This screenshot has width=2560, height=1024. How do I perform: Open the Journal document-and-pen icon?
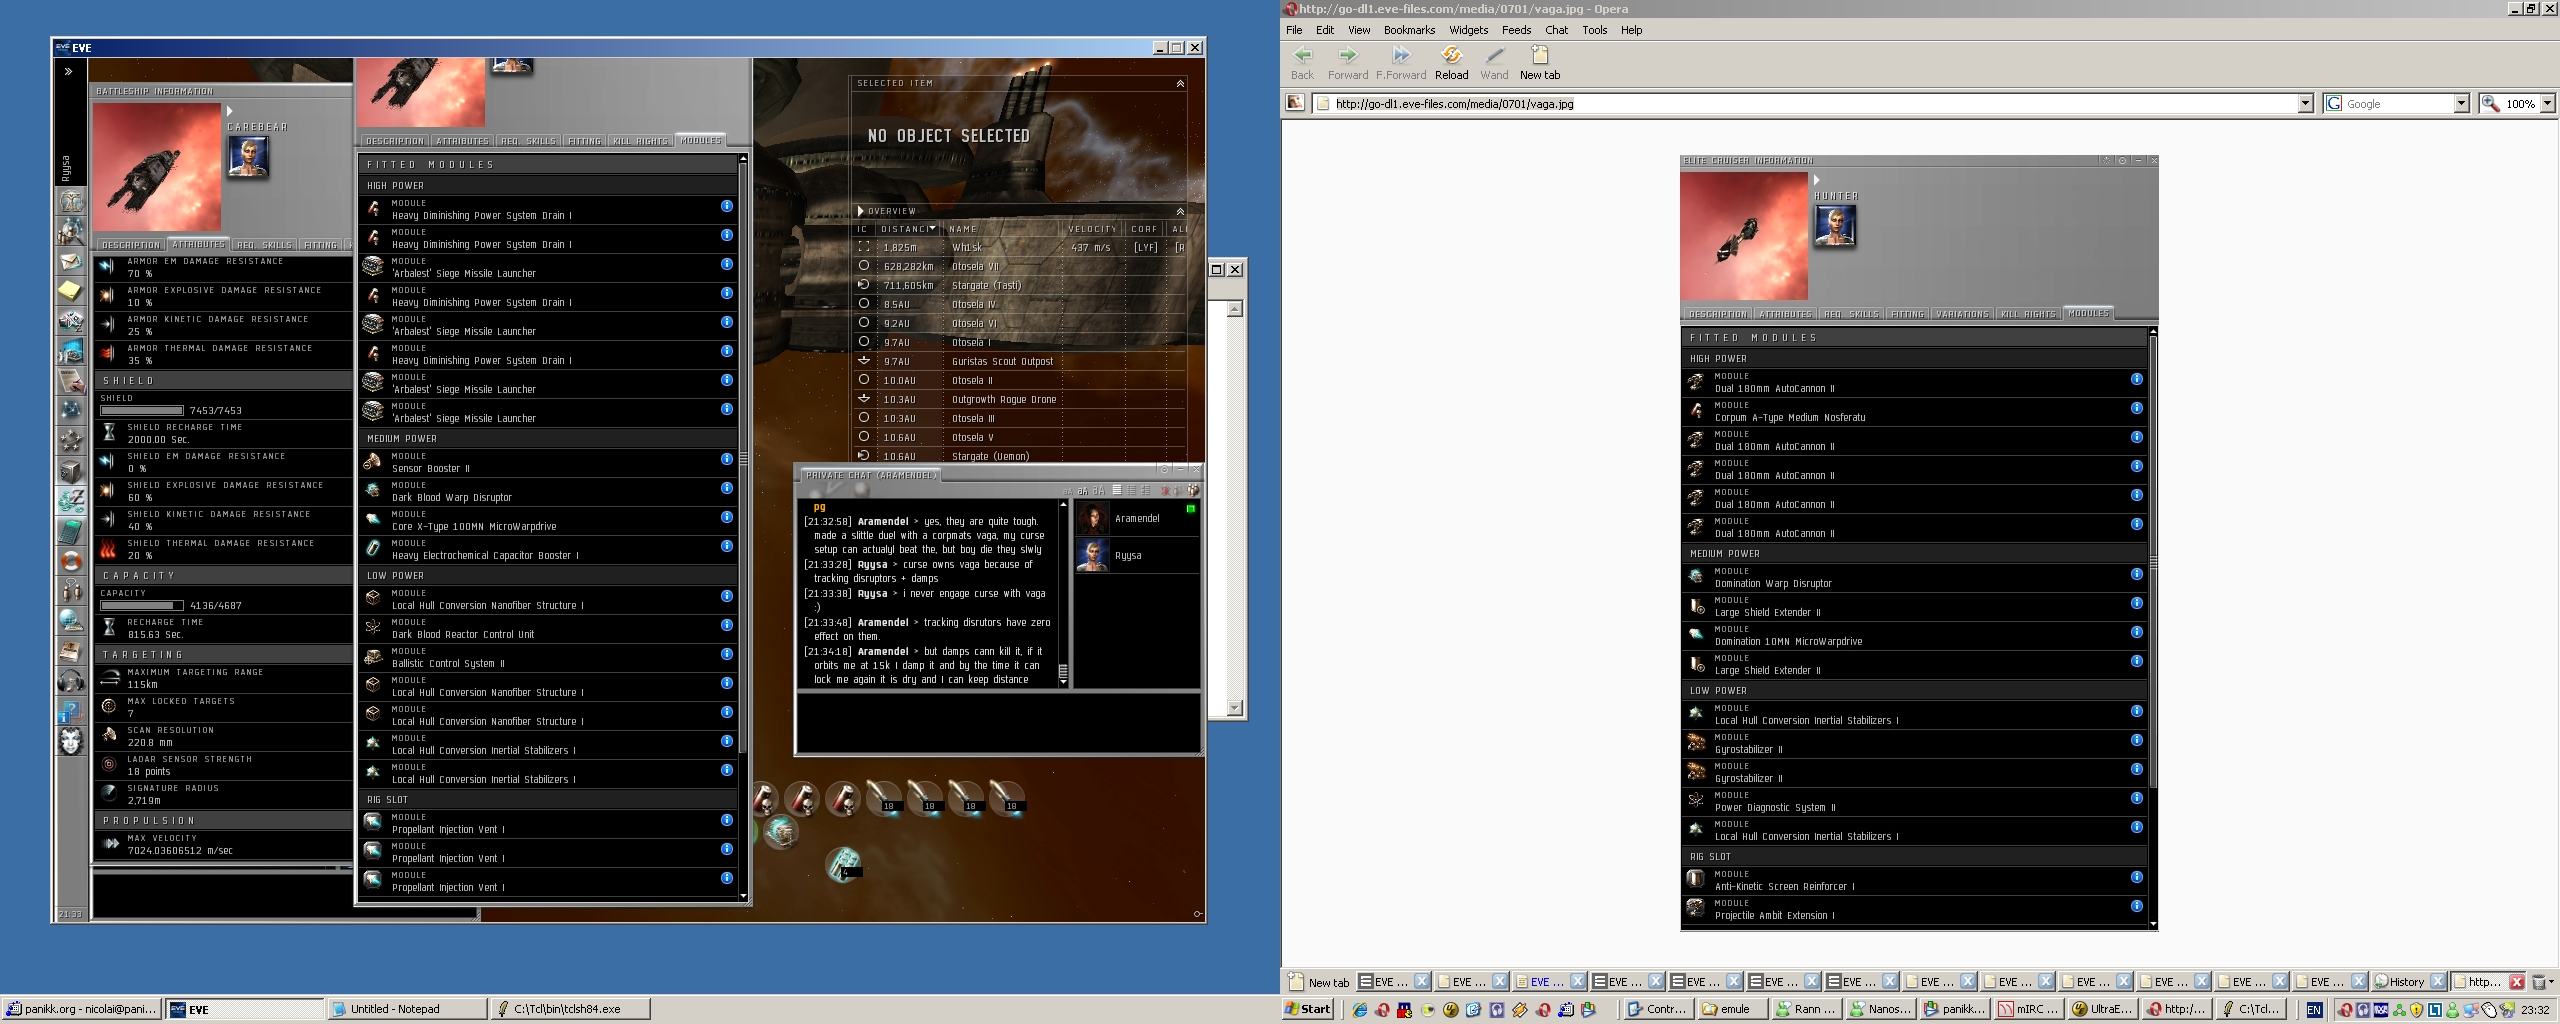tap(70, 381)
